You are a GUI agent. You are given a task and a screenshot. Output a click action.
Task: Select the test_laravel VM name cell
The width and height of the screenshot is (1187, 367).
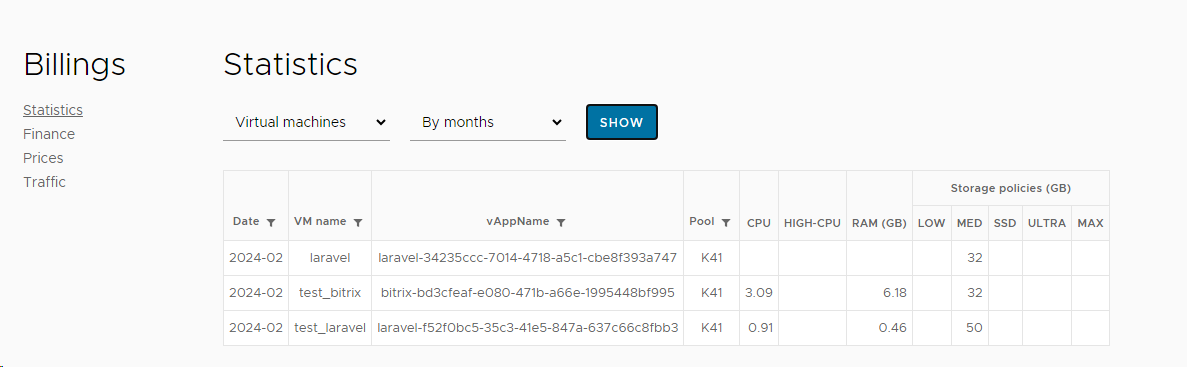pyautogui.click(x=330, y=328)
